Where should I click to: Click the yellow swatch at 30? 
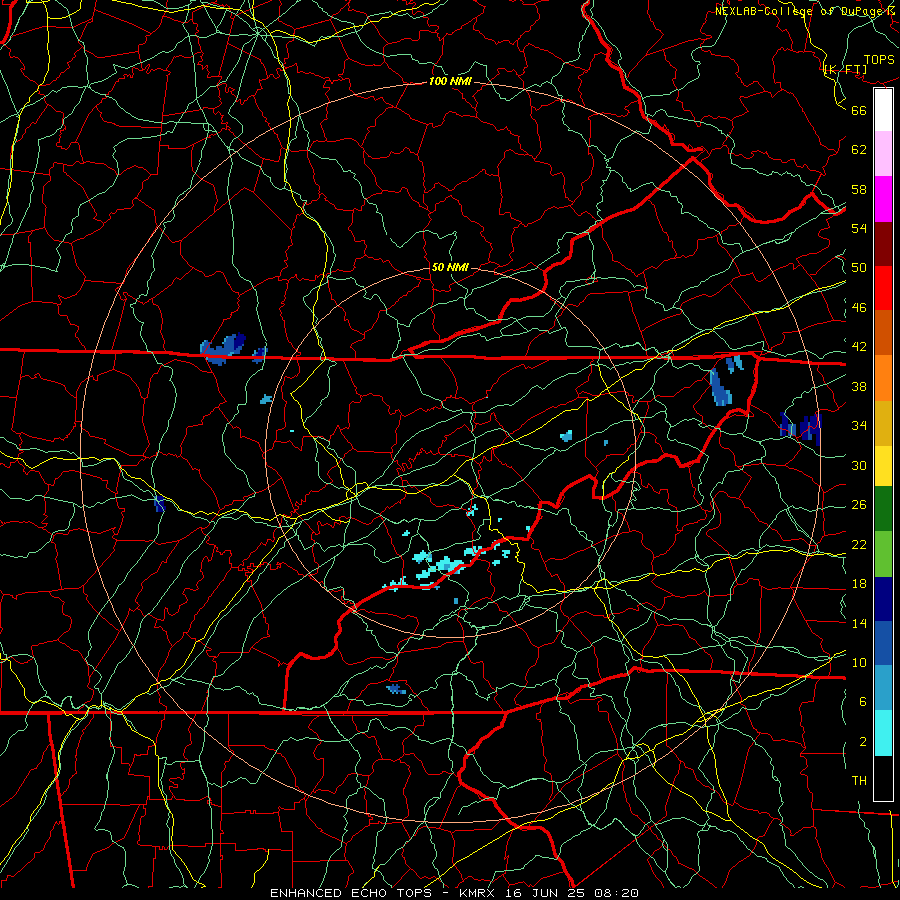883,466
